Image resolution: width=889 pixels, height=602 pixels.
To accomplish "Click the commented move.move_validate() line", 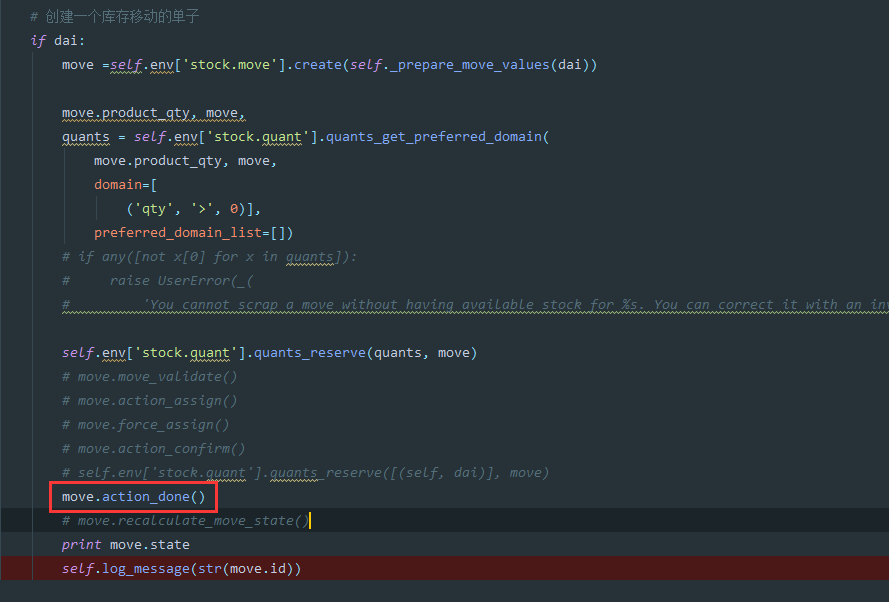I will click(150, 377).
